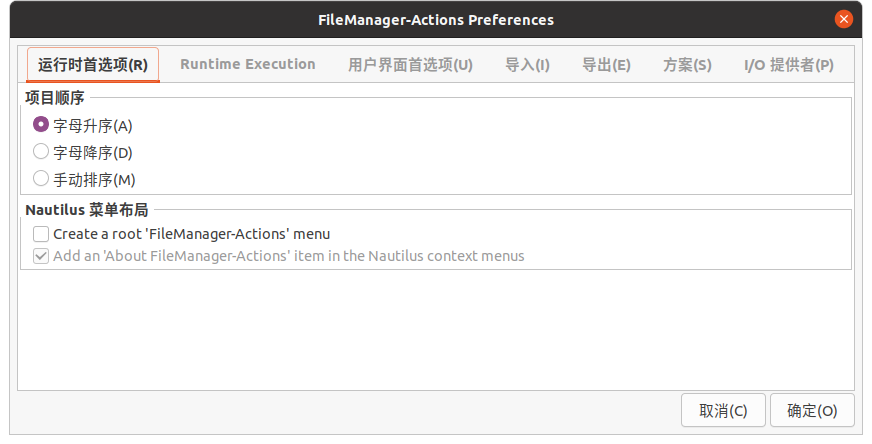The height and width of the screenshot is (444, 872).
Task: Click the Nautilus 菜单布局 section heading
Action: [x=87, y=209]
